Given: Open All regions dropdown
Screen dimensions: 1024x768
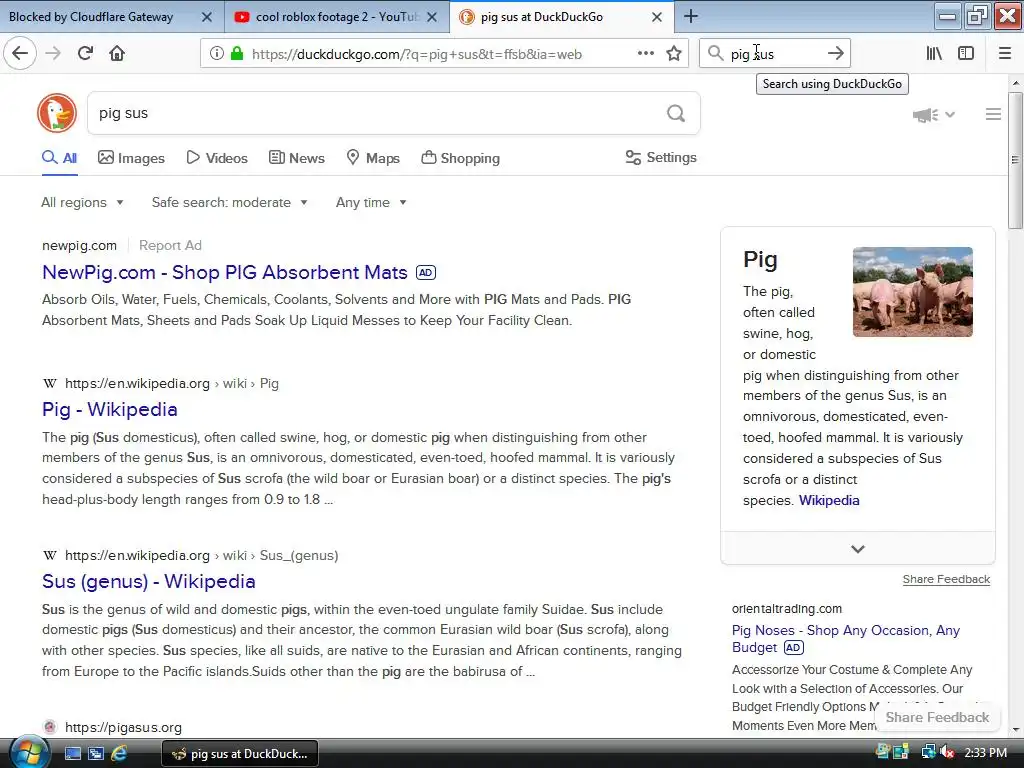Looking at the screenshot, I should pyautogui.click(x=82, y=202).
